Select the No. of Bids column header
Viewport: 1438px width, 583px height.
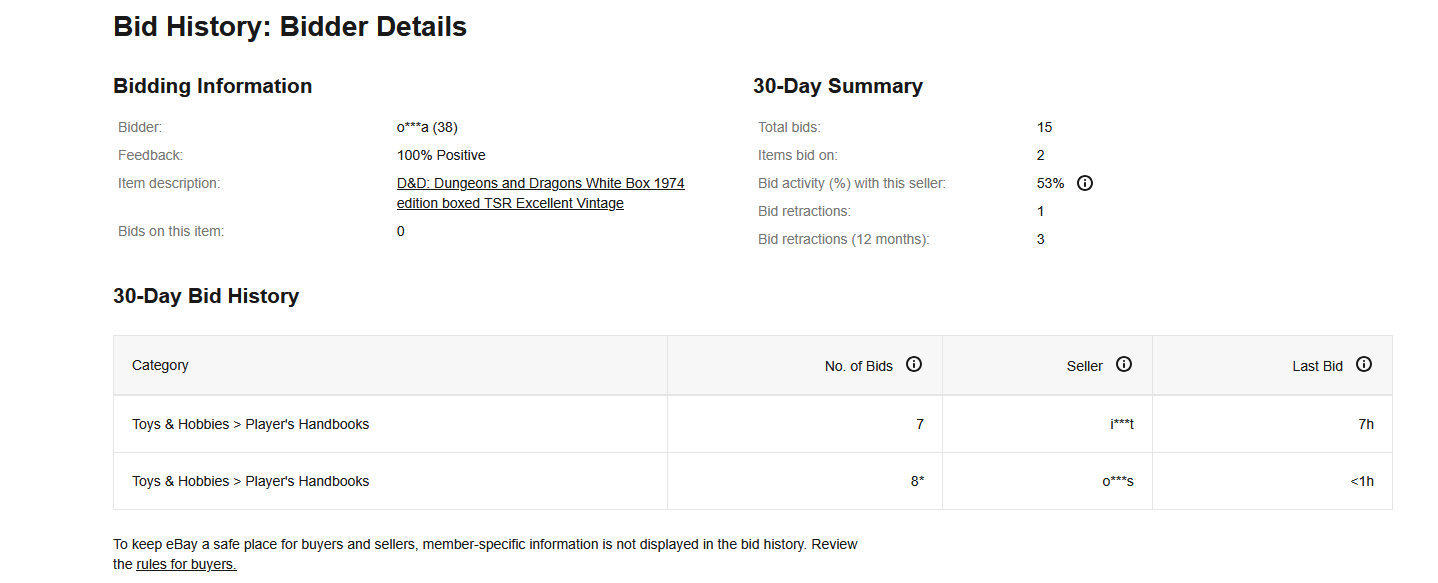(859, 366)
